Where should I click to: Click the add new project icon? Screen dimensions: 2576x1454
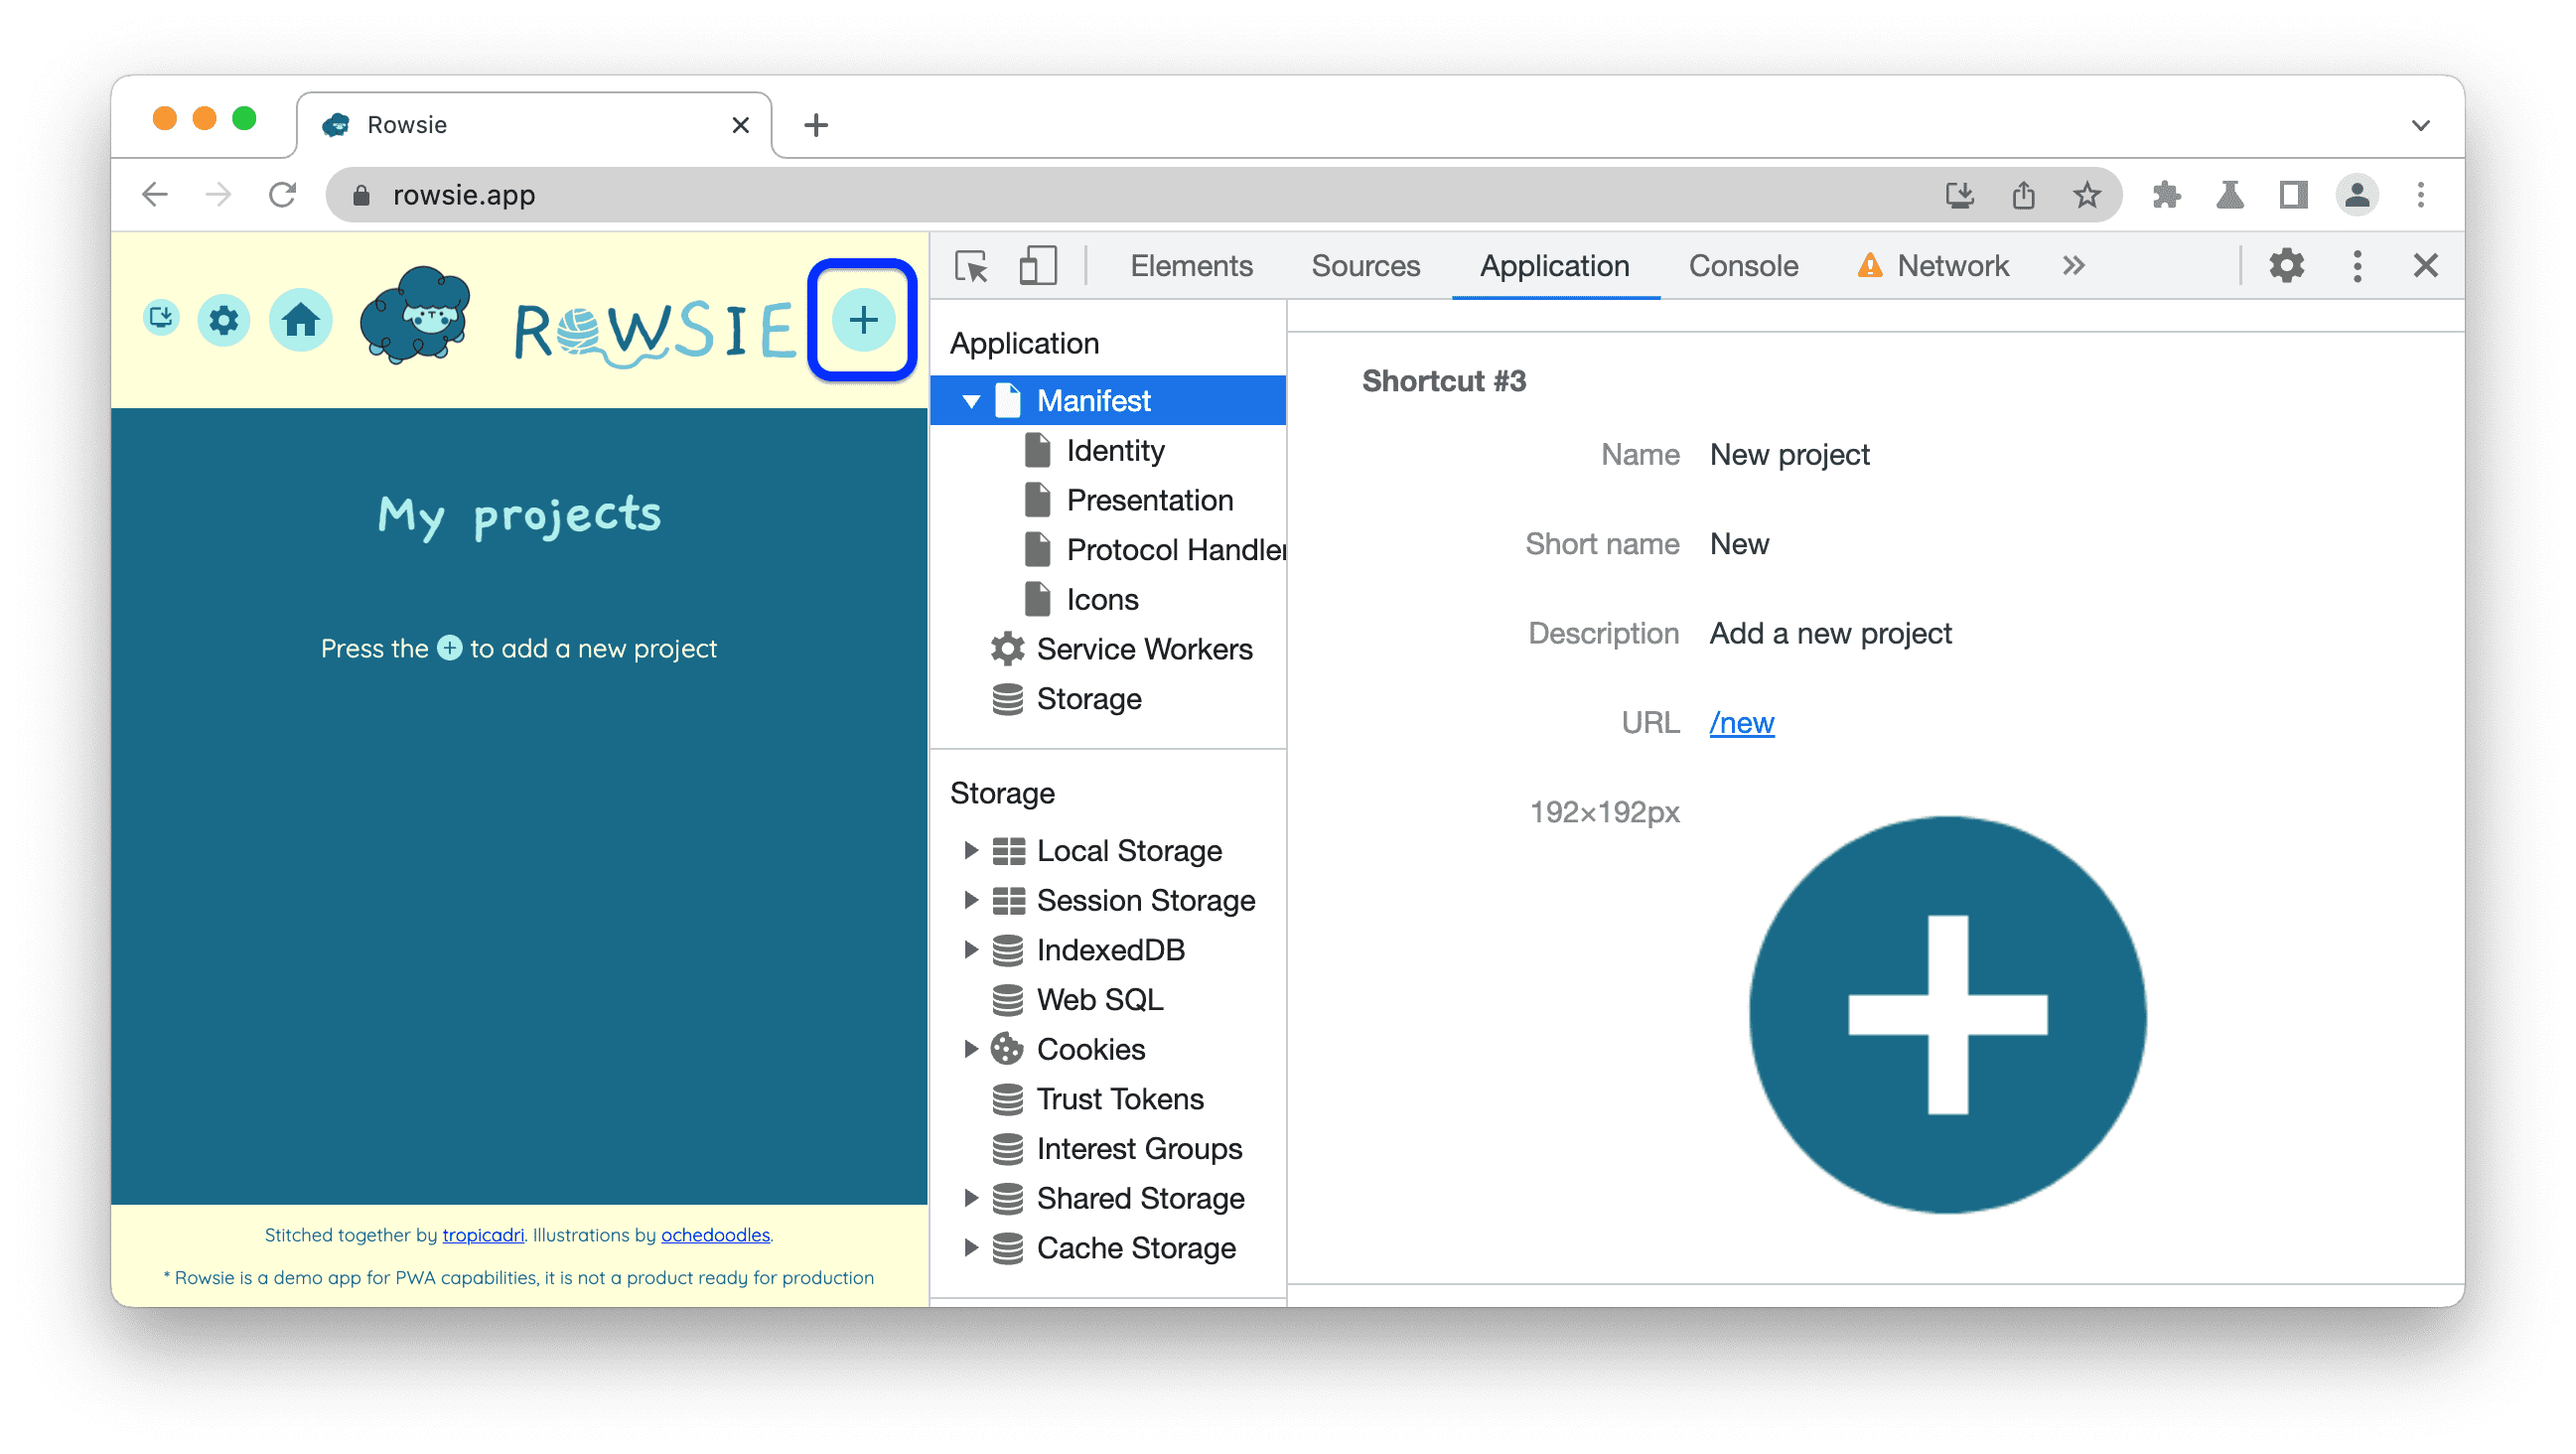click(x=862, y=319)
